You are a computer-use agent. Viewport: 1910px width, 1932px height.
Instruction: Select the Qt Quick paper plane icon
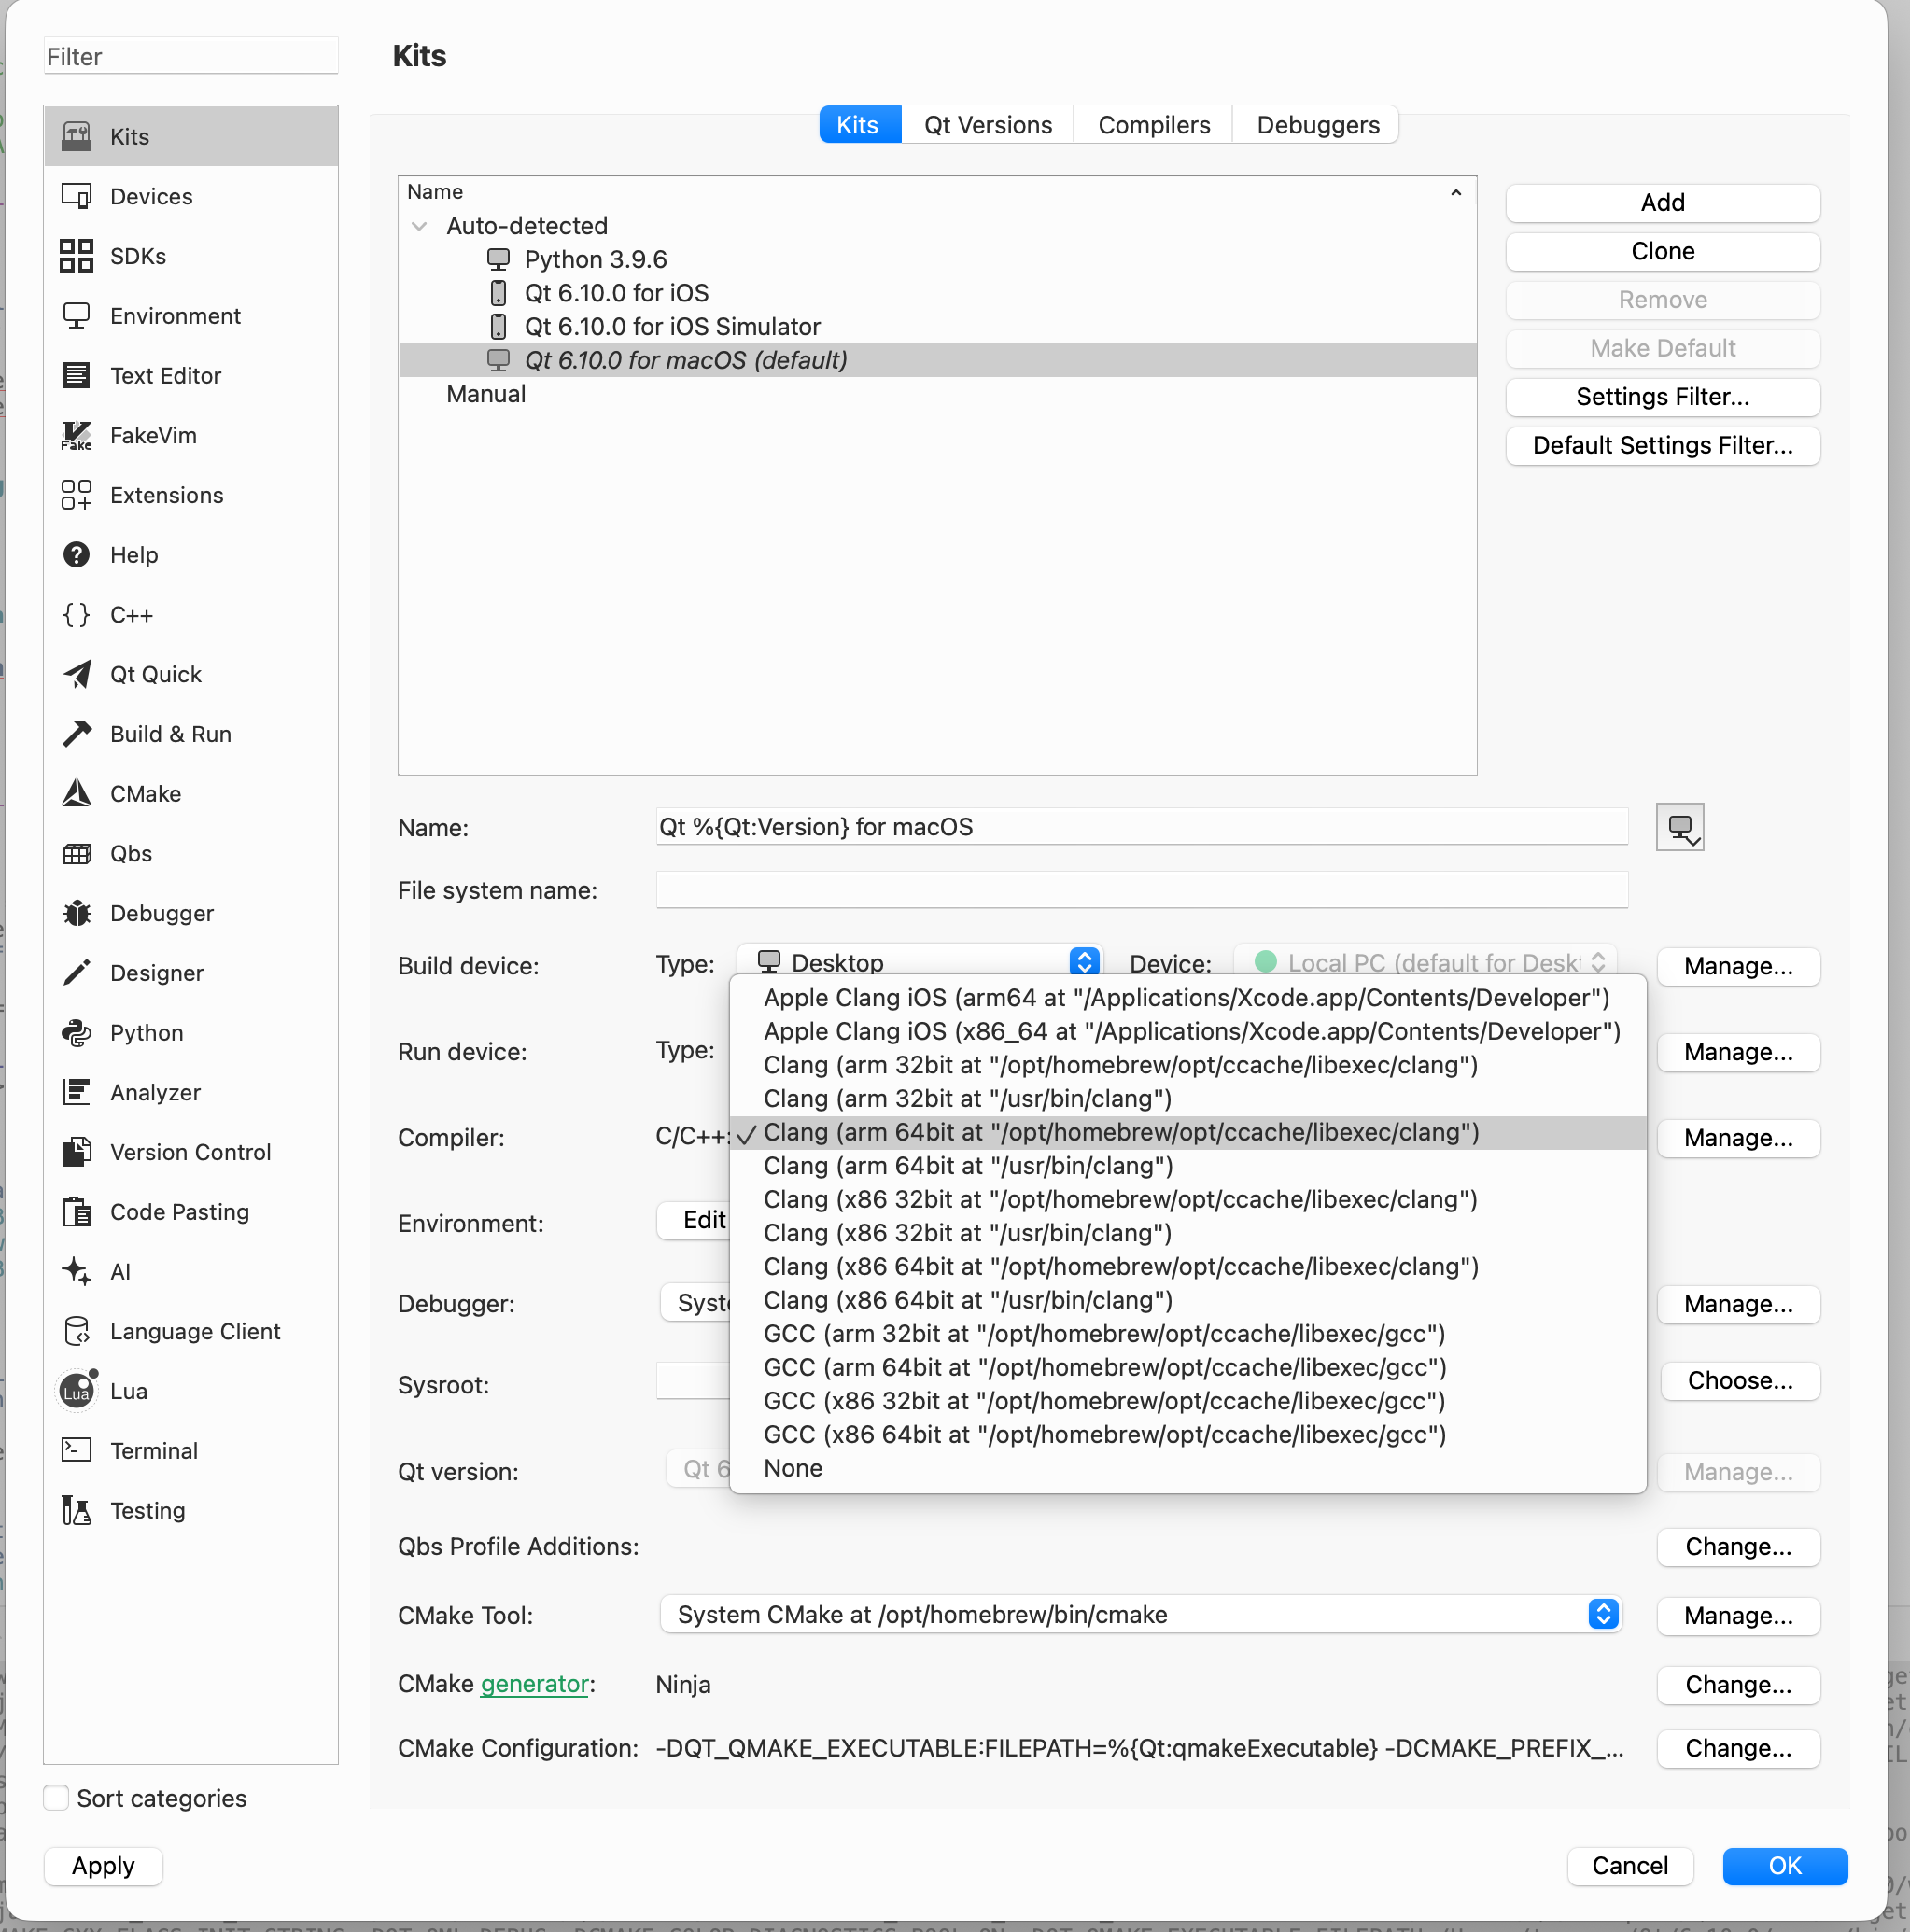77,674
